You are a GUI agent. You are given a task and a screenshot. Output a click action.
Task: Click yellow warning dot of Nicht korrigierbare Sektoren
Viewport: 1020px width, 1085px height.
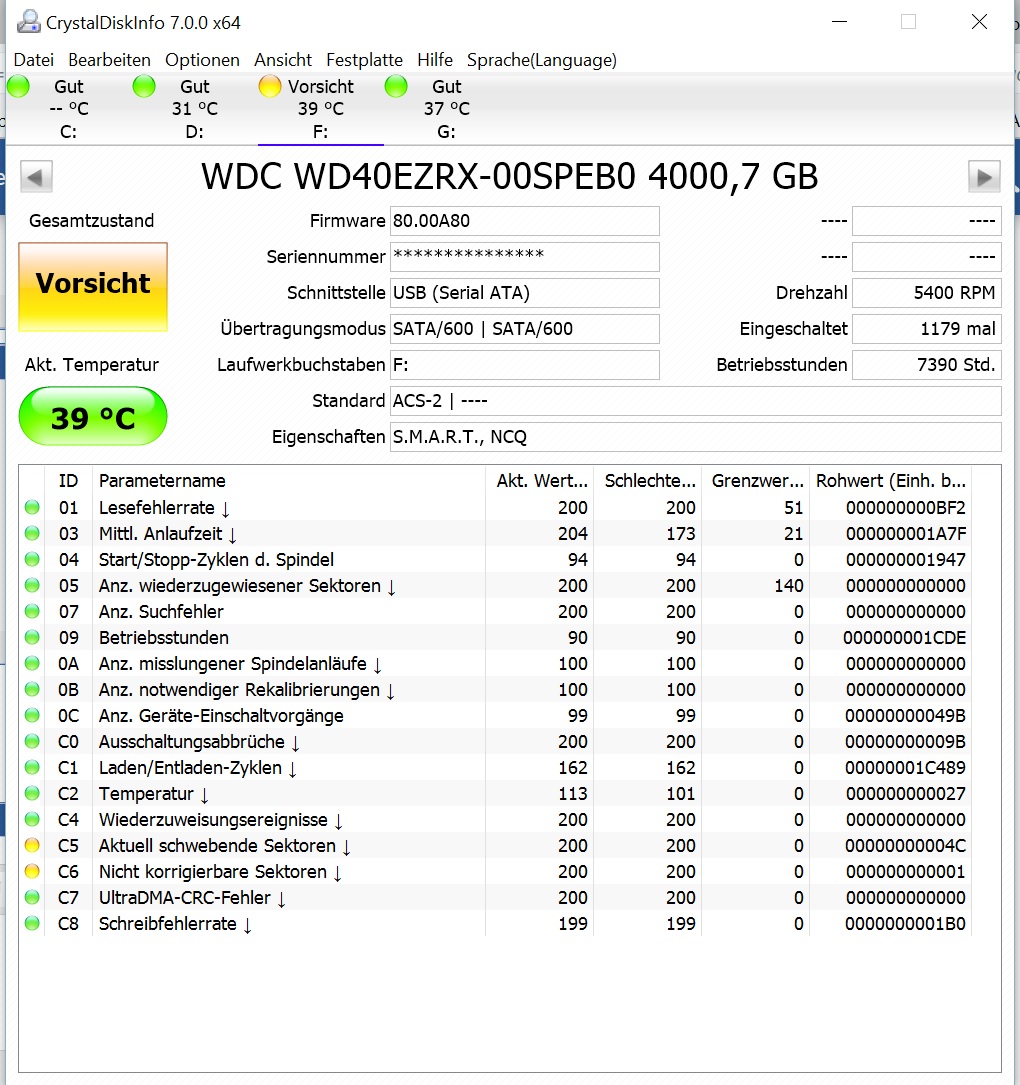[32, 871]
